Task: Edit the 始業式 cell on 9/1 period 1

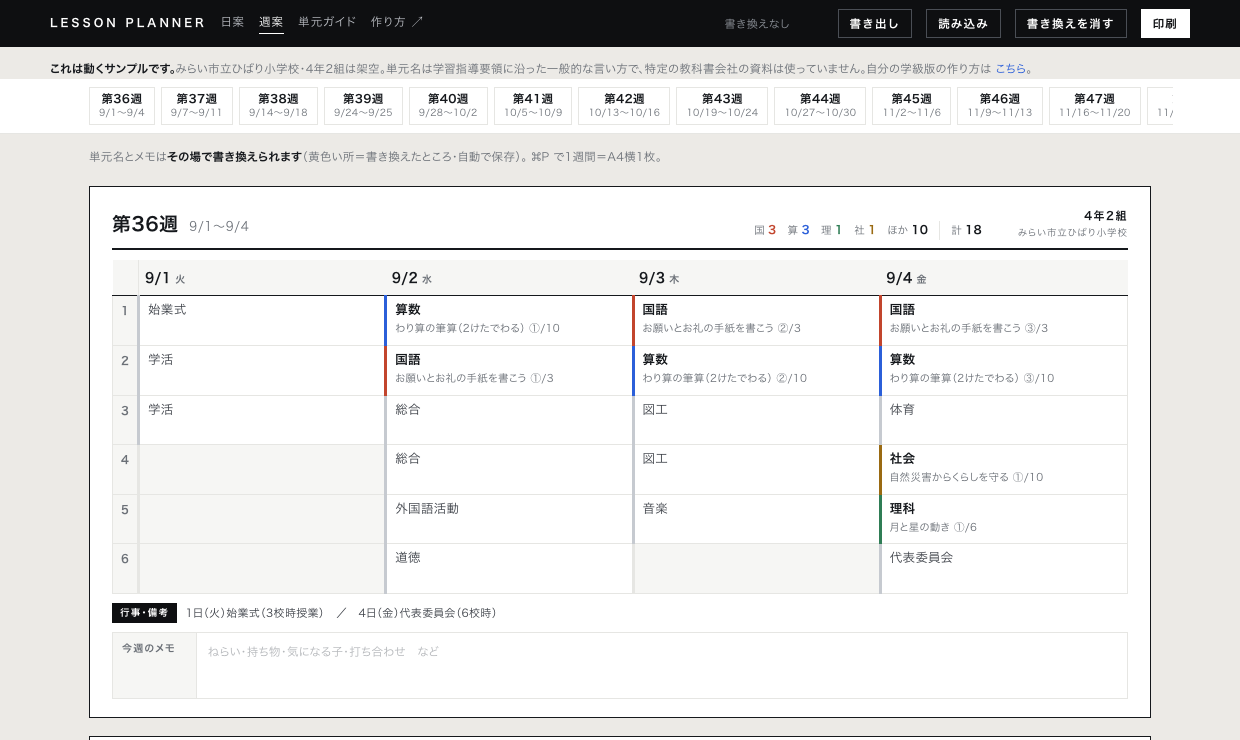Action: coord(261,320)
